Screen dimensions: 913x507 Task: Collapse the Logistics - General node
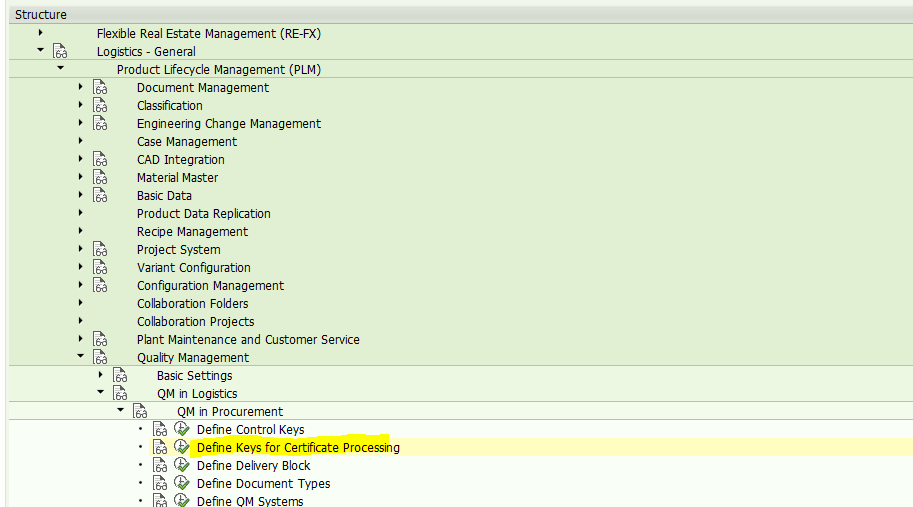(x=41, y=52)
